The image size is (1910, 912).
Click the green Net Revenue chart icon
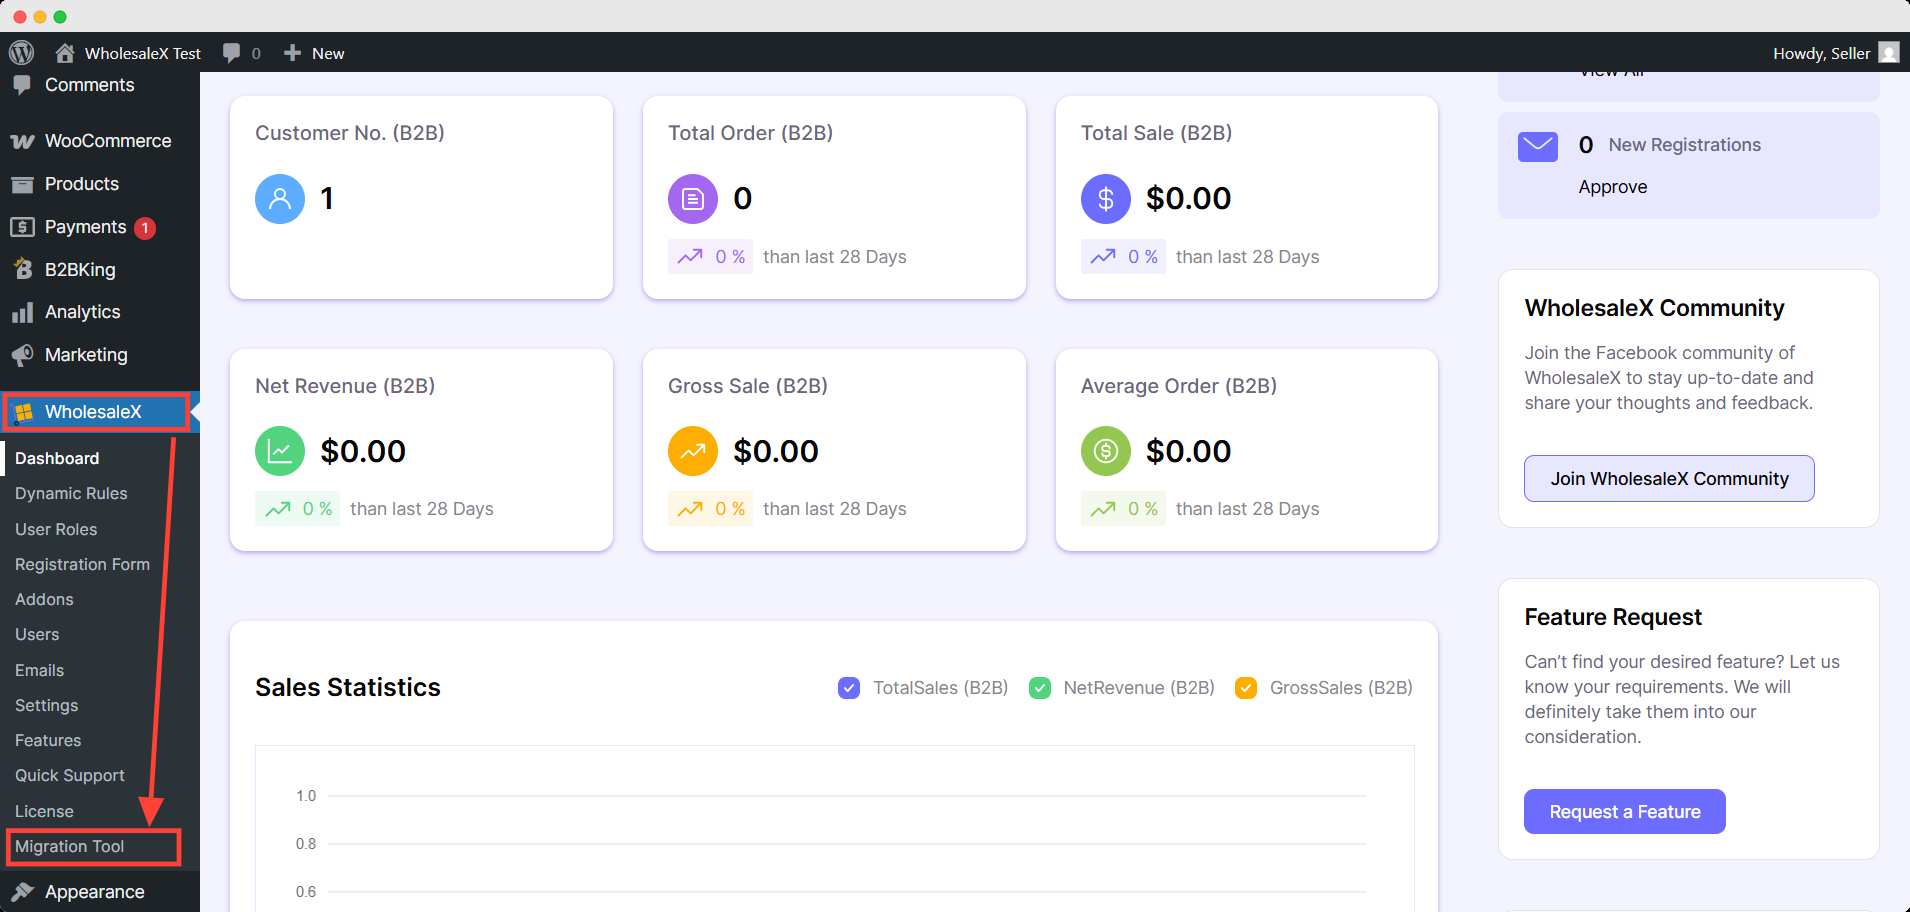(280, 451)
